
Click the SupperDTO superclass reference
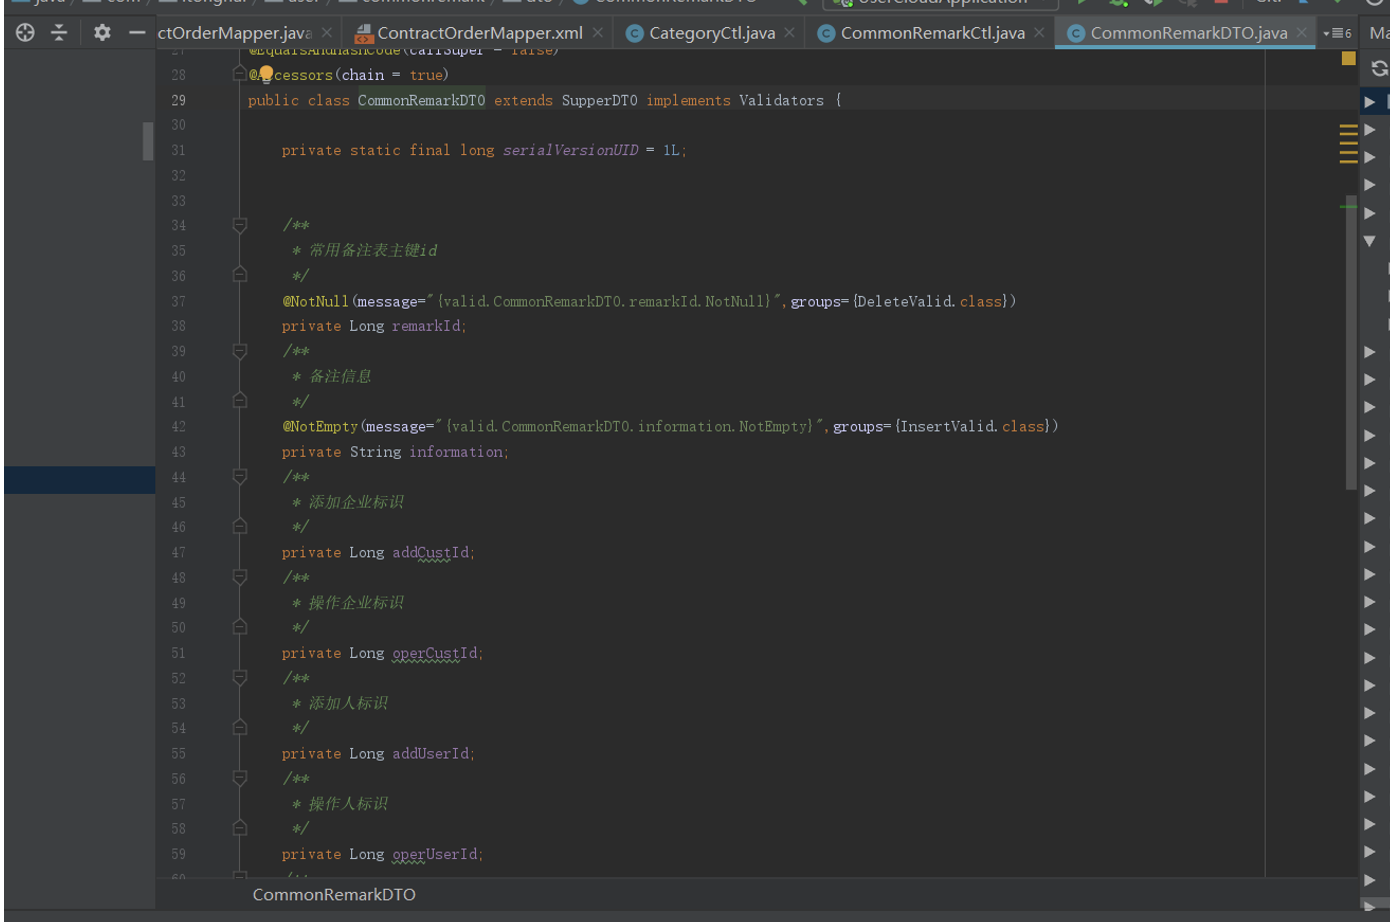(599, 100)
